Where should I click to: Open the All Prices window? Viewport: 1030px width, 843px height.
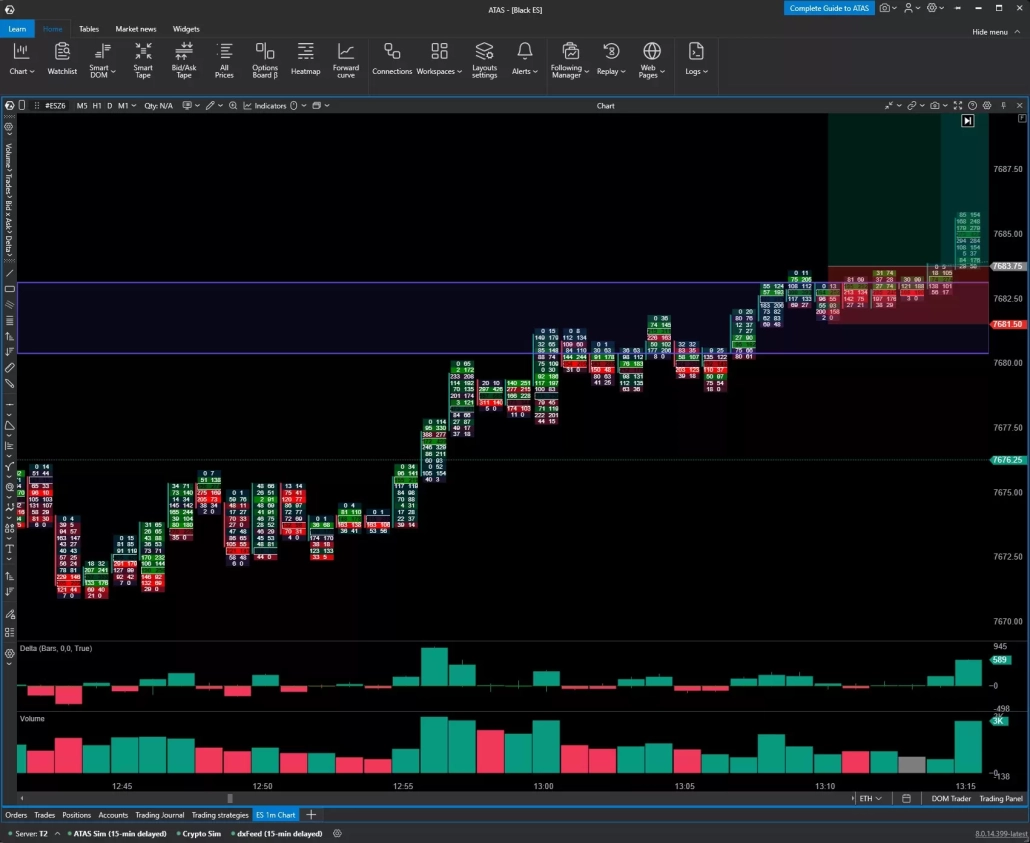[x=224, y=60]
